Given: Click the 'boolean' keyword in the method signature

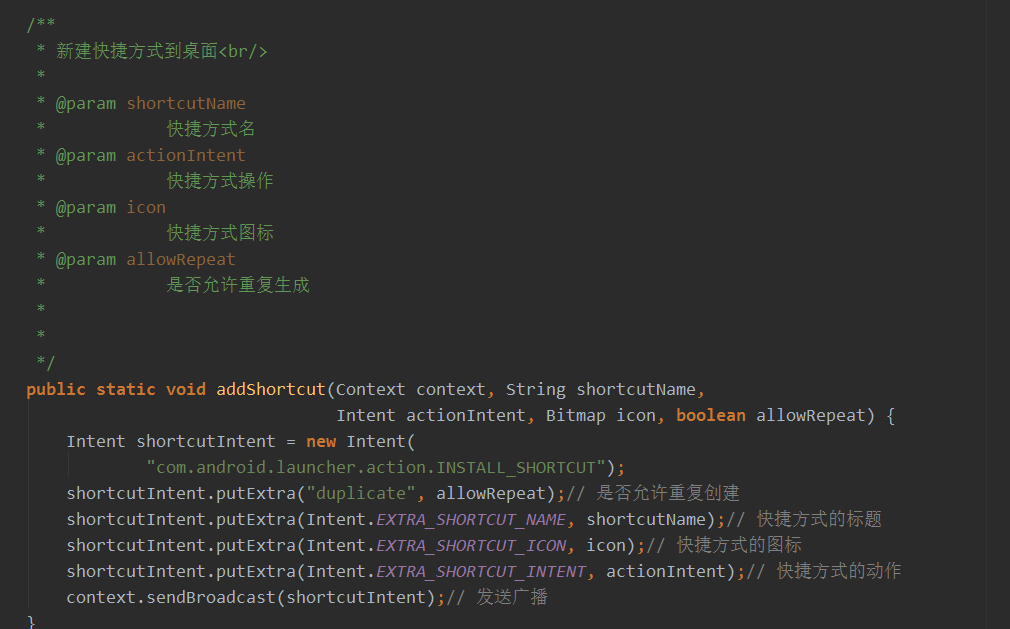Looking at the screenshot, I should pyautogui.click(x=710, y=415).
